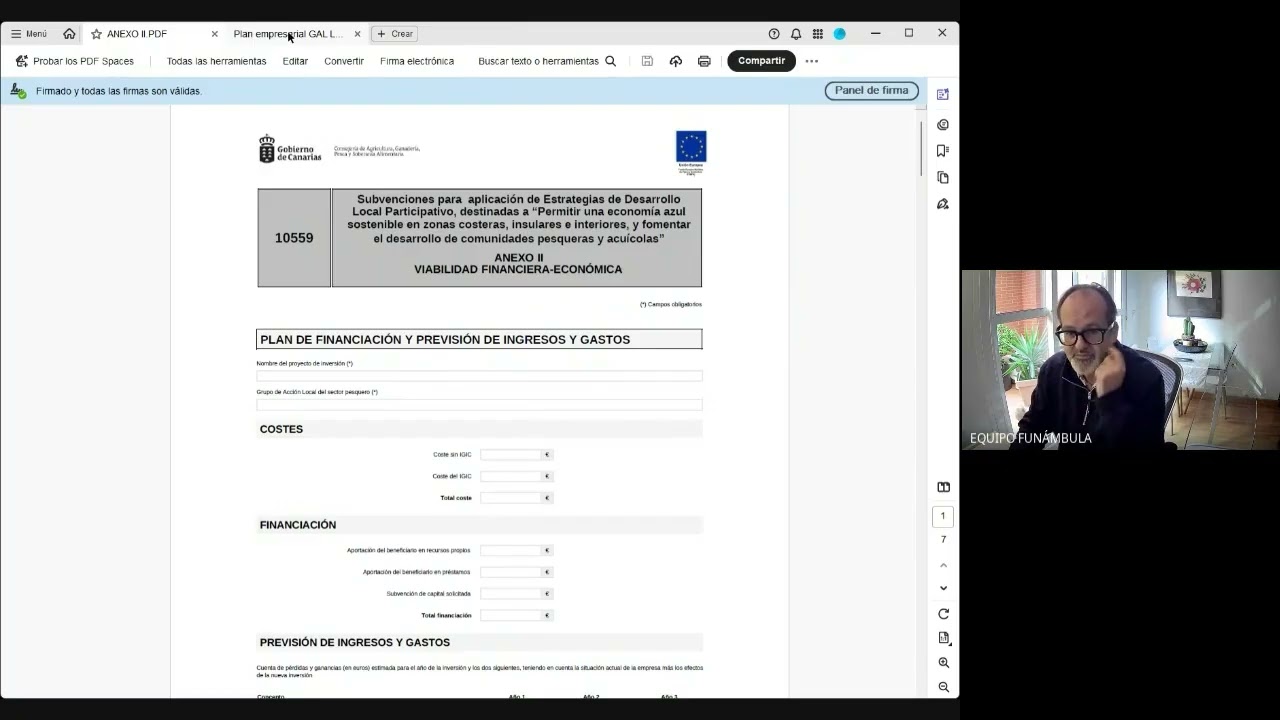
Task: Switch to Plan empresarial GAL tab
Action: [x=288, y=34]
